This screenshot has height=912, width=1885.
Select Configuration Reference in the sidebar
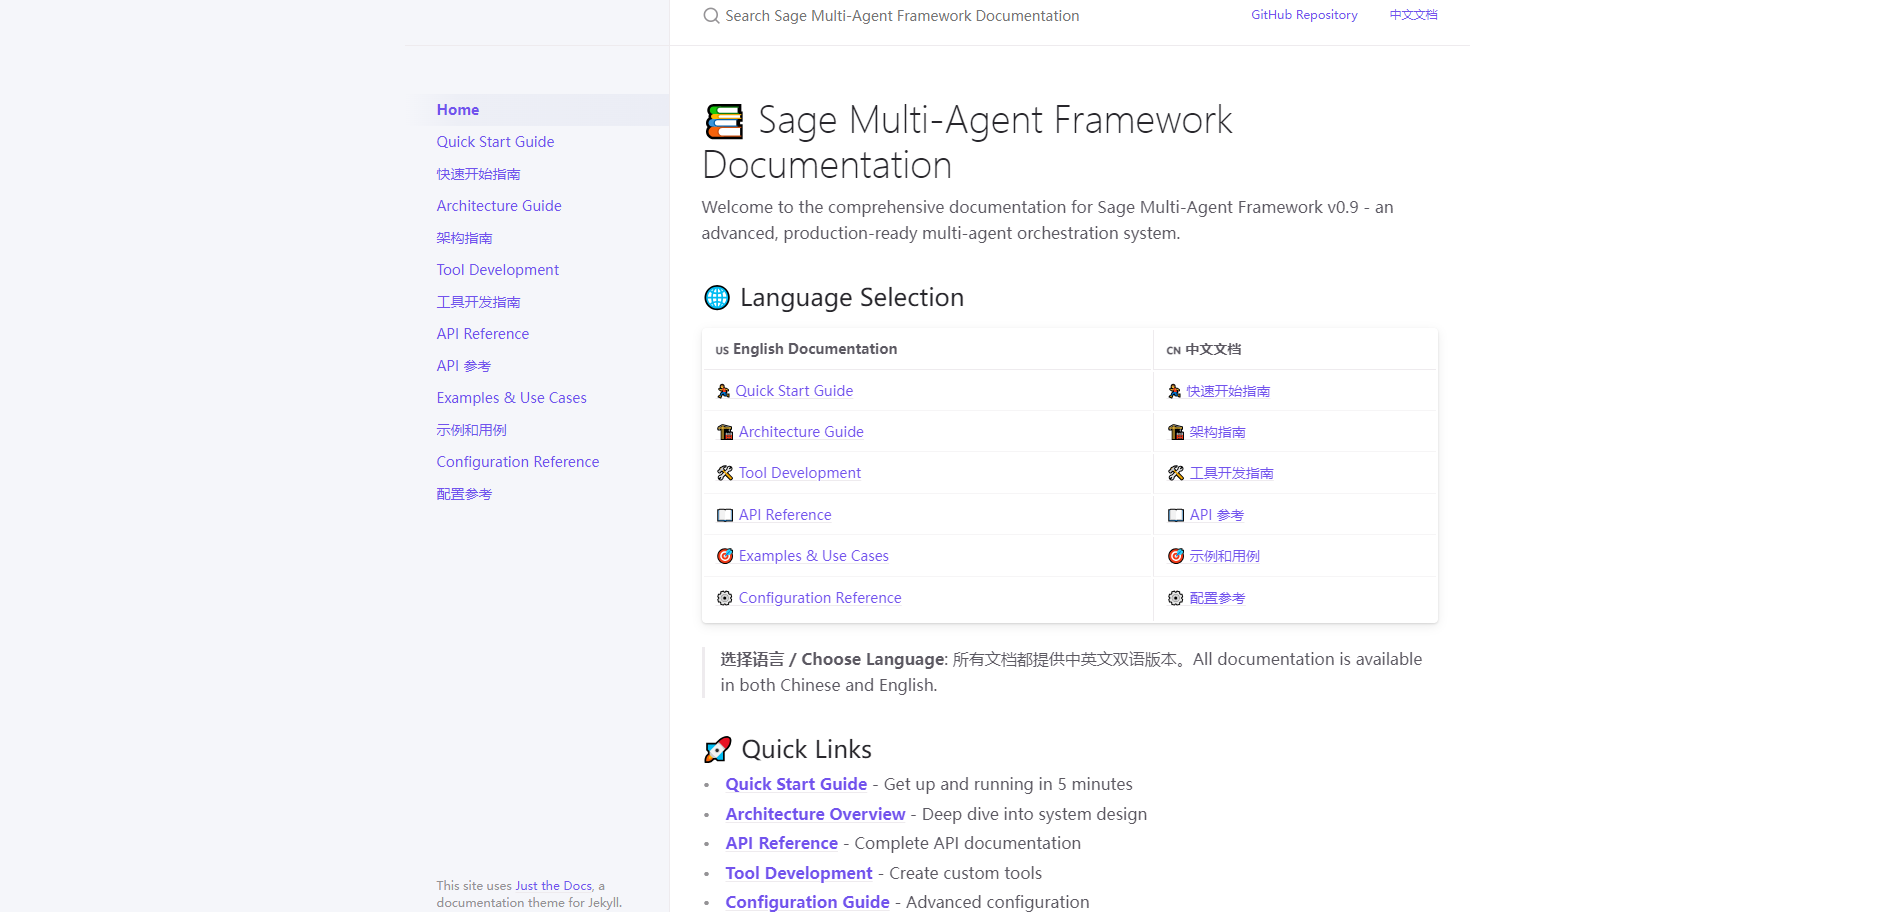(x=517, y=461)
